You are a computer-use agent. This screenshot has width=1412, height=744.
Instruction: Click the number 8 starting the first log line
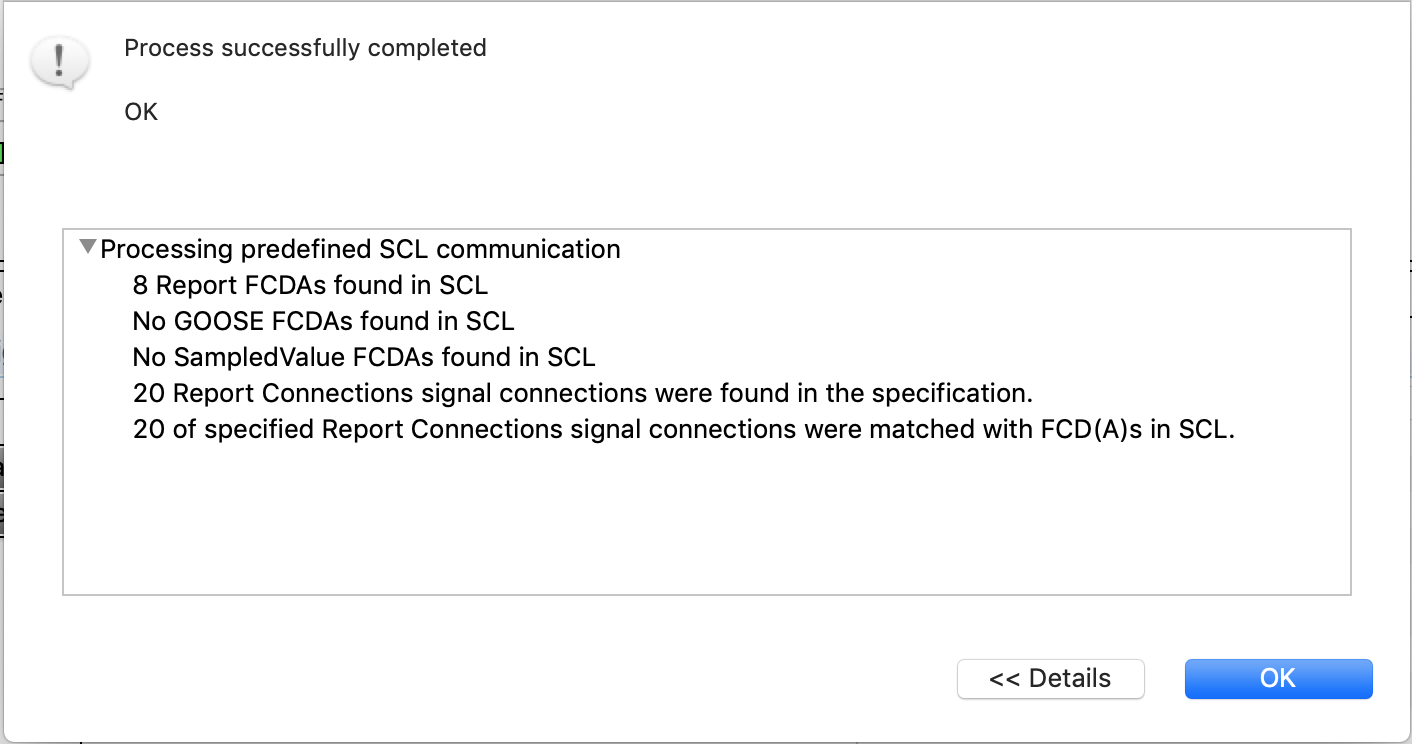pos(141,285)
